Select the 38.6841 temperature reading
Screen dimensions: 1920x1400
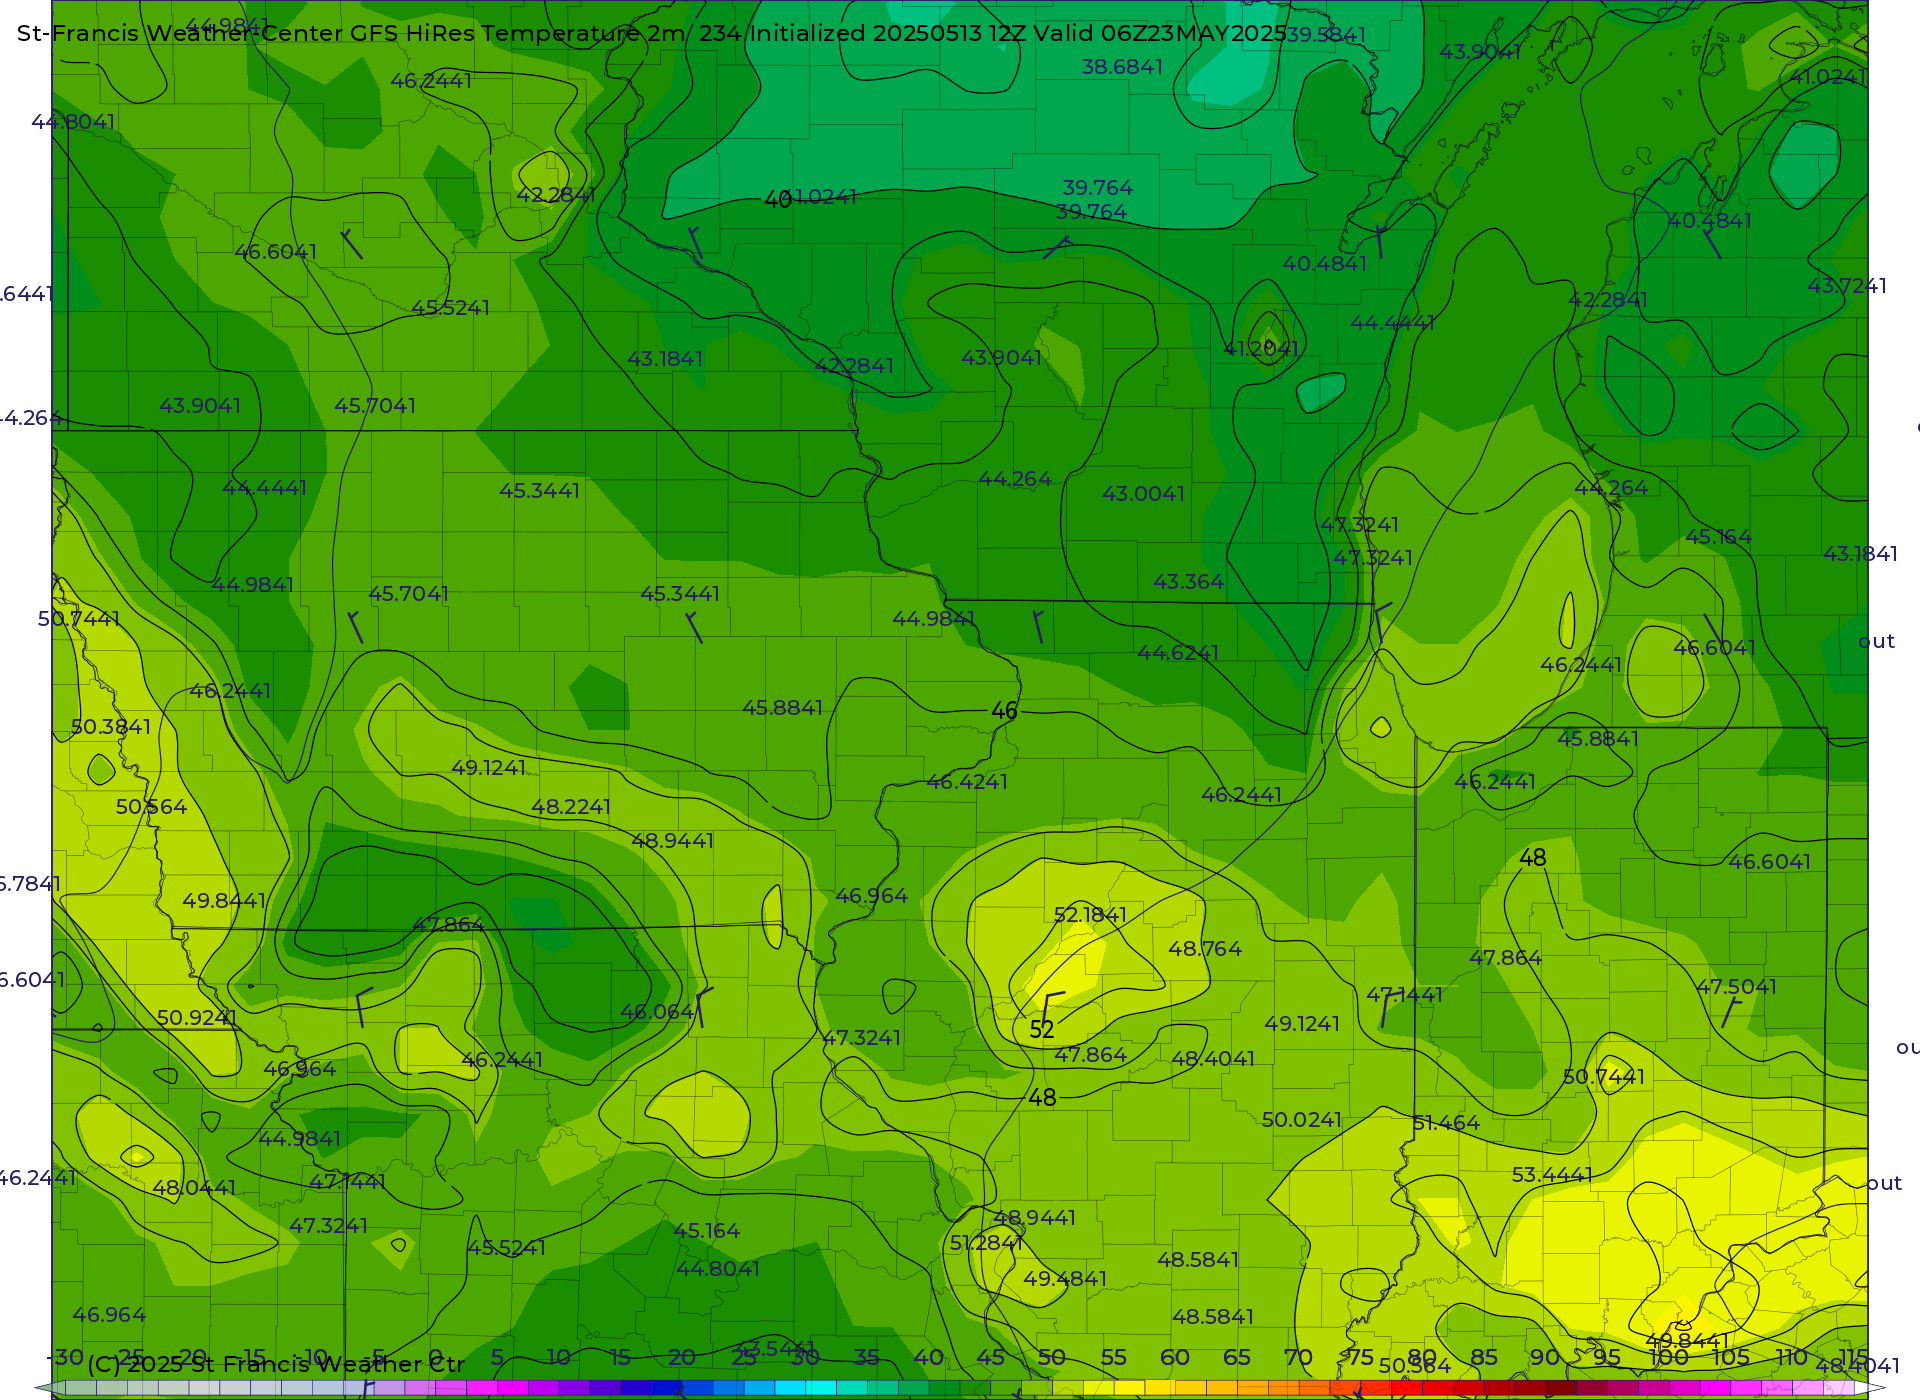1122,67
